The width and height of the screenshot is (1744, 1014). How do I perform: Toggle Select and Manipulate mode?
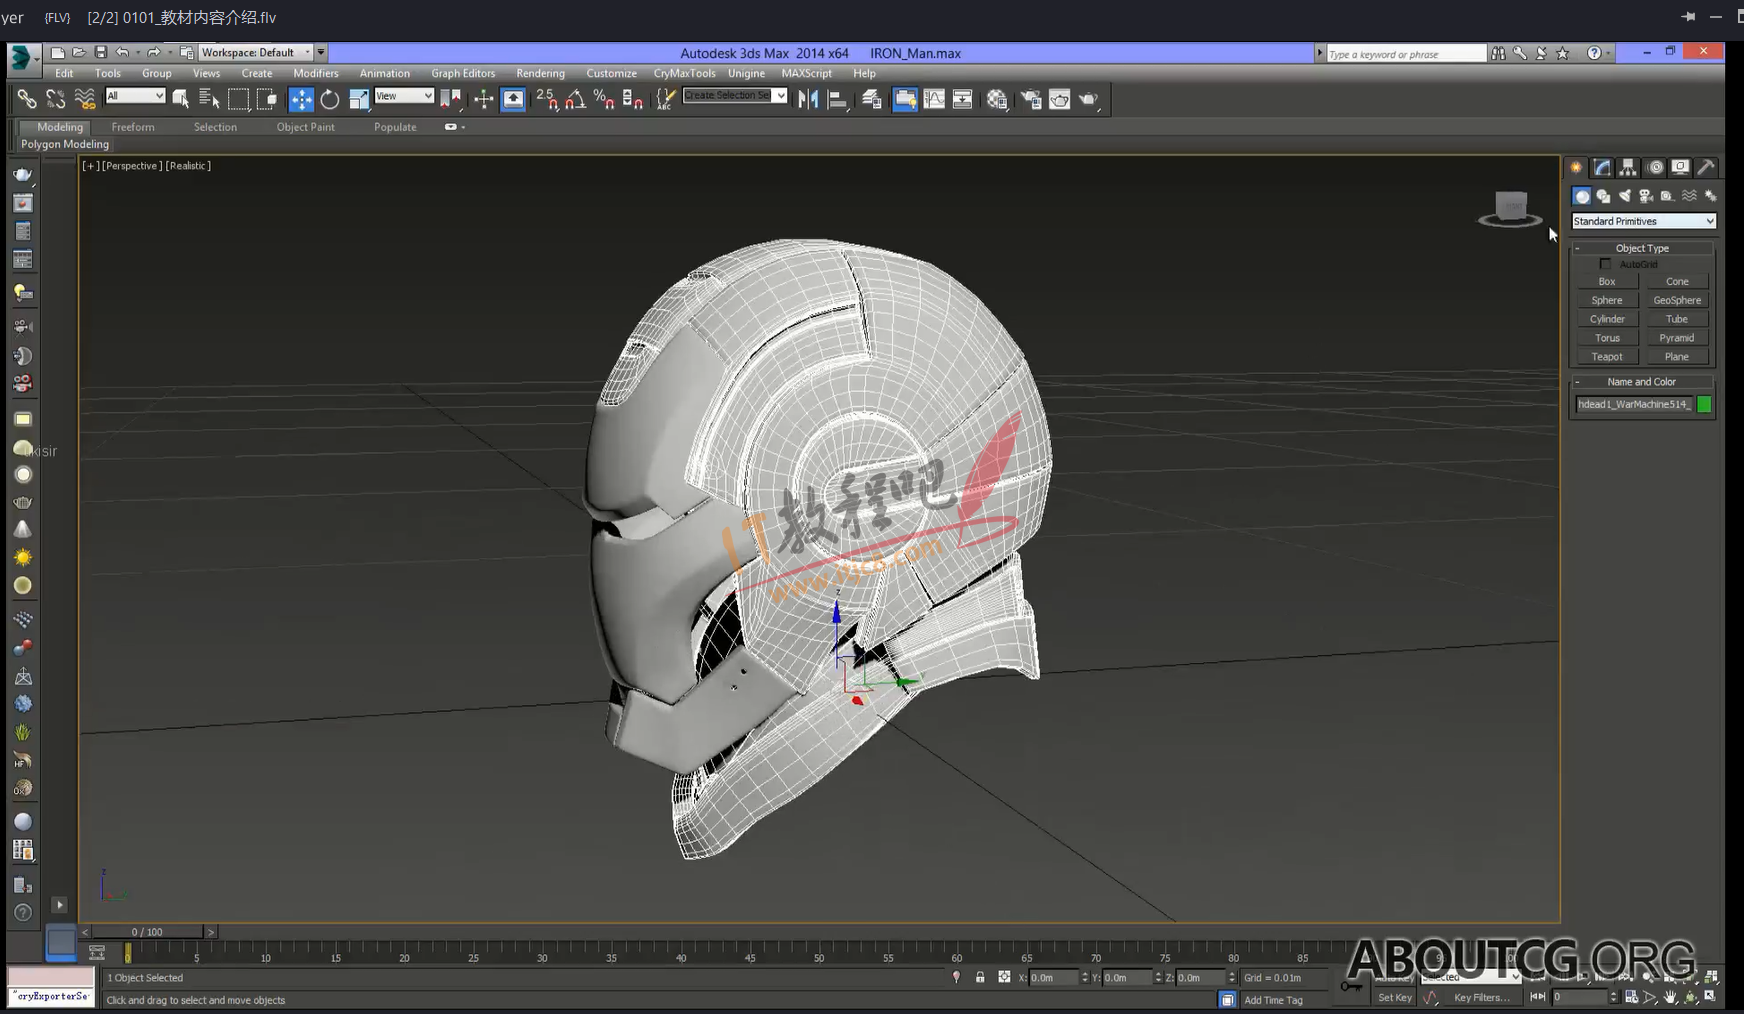point(483,99)
